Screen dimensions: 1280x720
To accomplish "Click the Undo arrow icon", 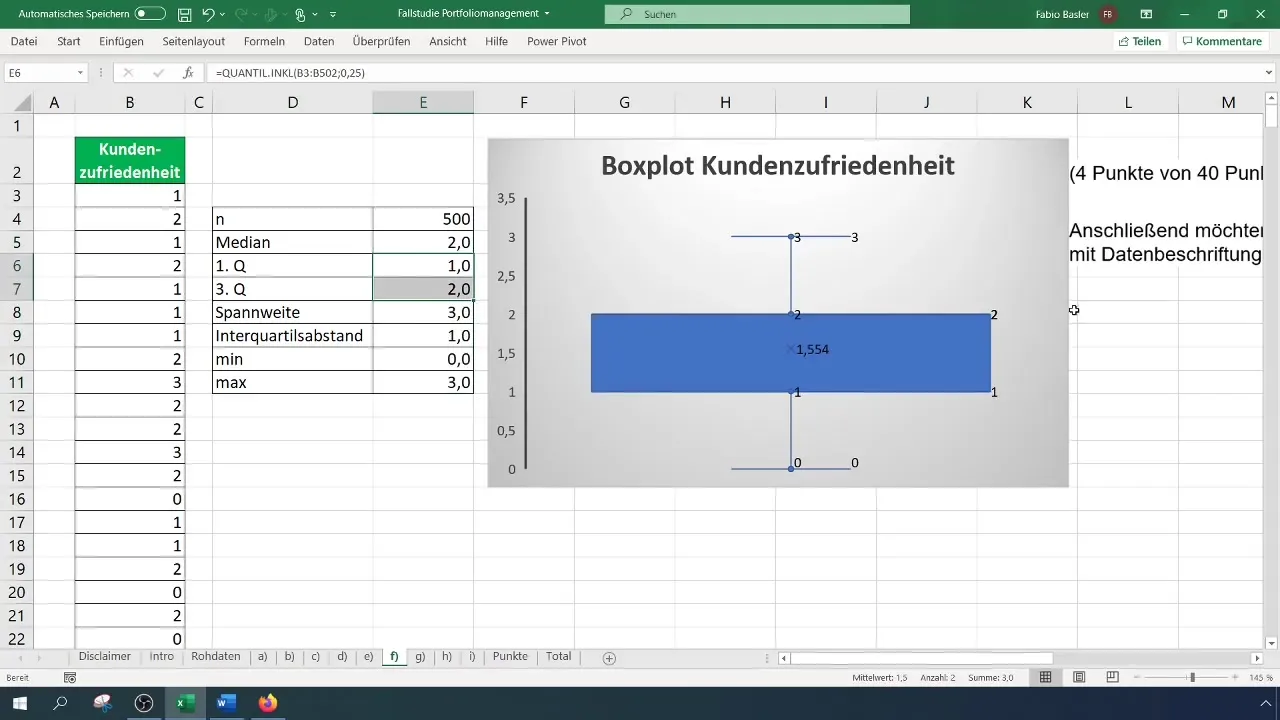I will 208,14.
